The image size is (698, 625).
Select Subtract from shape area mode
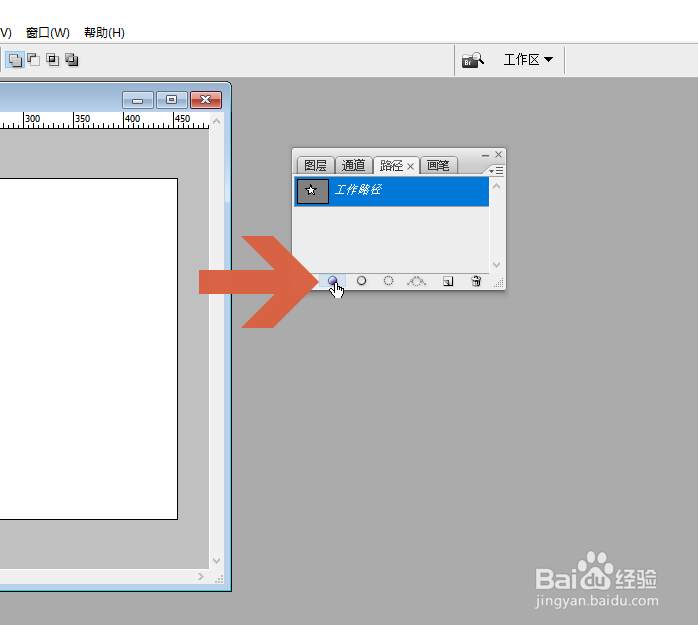point(33,60)
